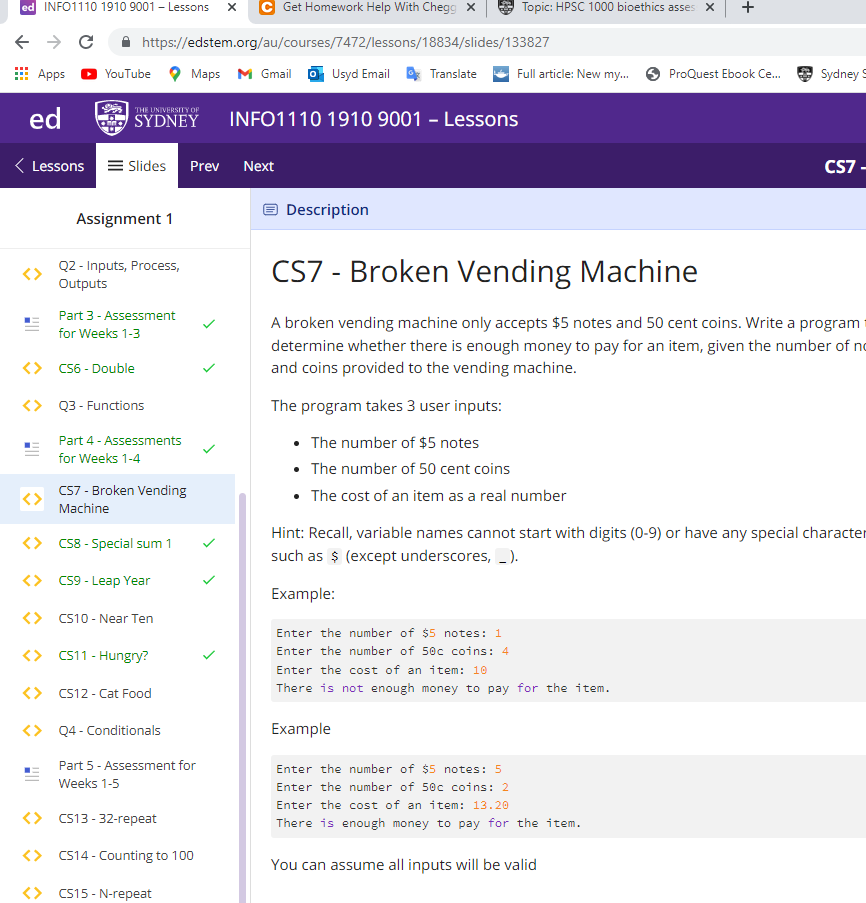Click the padlock site info icon

pyautogui.click(x=126, y=42)
